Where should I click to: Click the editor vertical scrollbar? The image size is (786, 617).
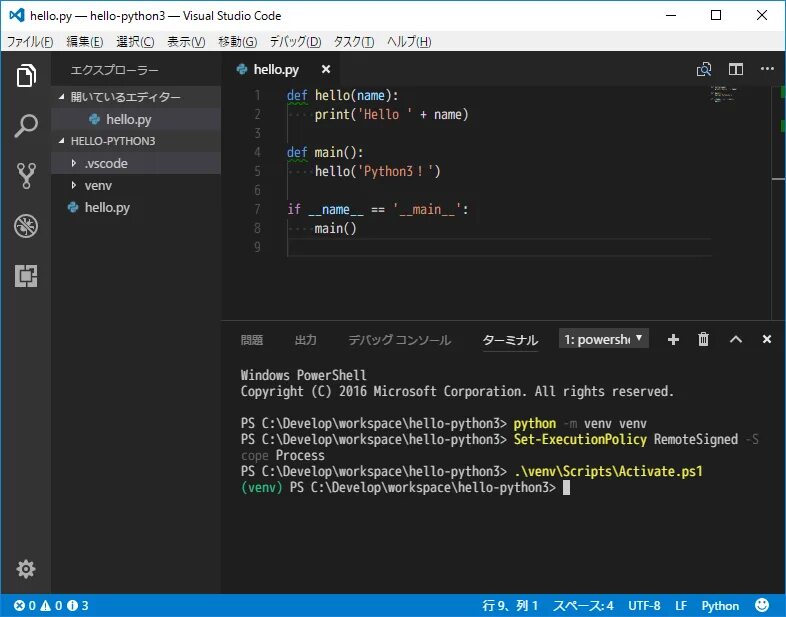[x=778, y=202]
